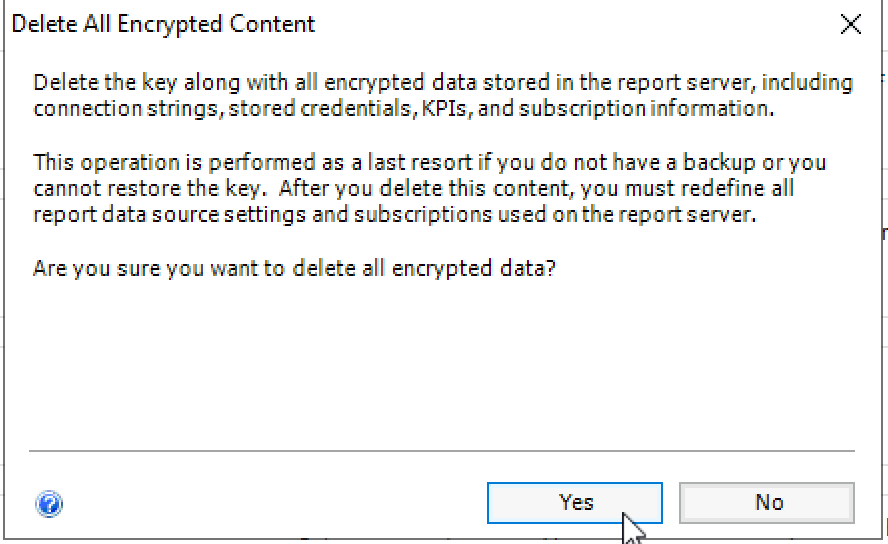Click the words 'subscription information' in the text

646,109
